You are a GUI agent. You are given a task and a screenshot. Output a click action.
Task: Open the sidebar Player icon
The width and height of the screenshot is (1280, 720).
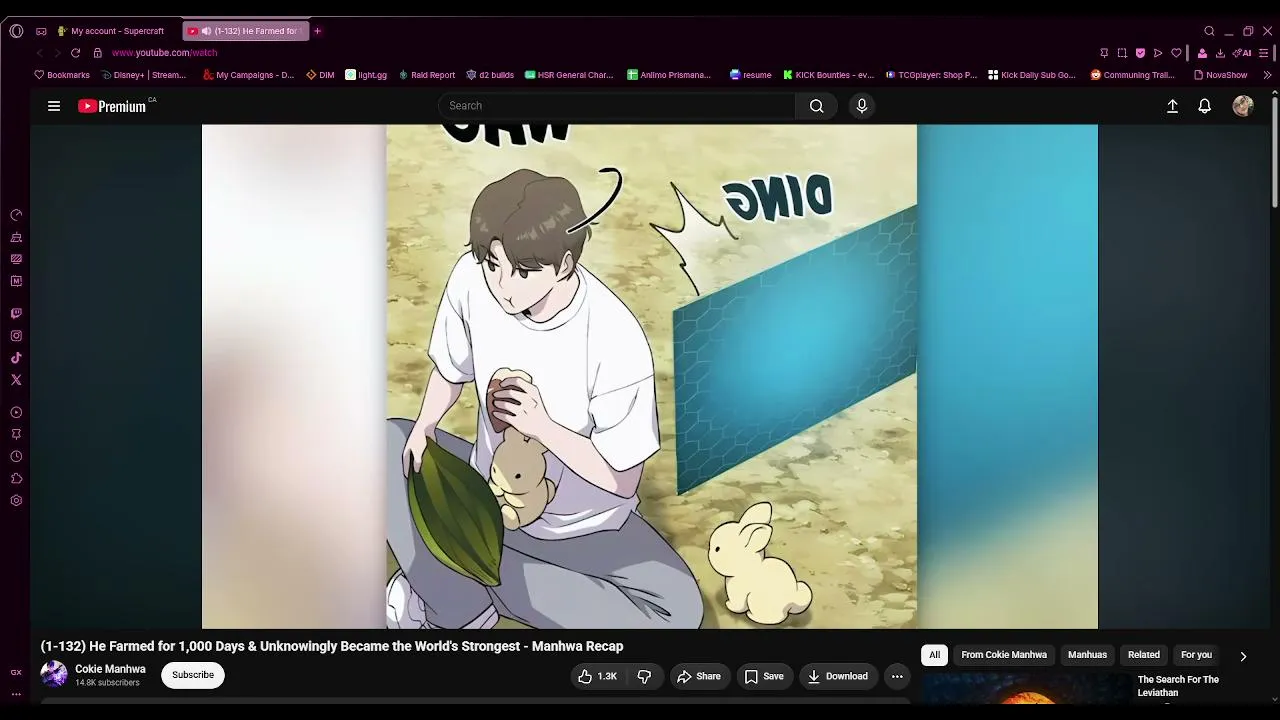pyautogui.click(x=16, y=412)
